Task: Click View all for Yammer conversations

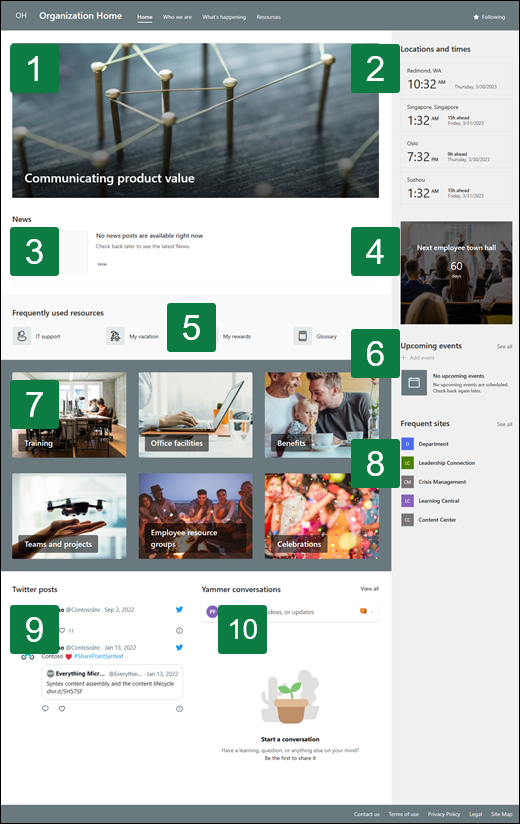Action: pos(369,589)
